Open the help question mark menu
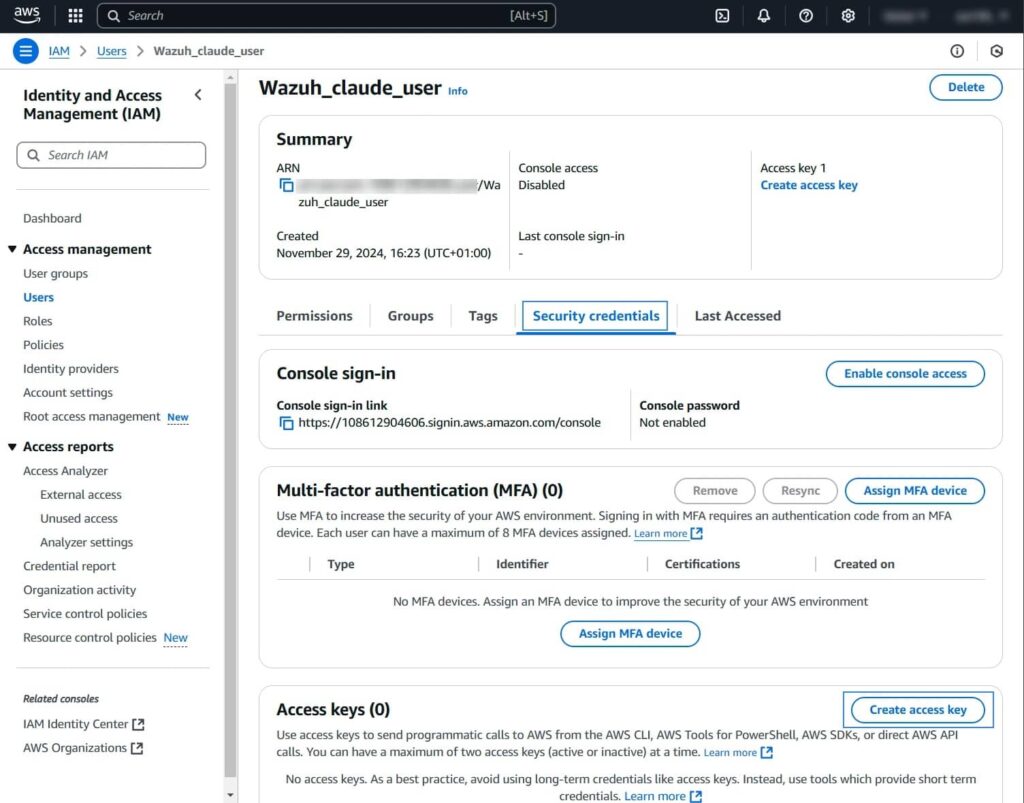Screen dimensions: 1024x803 pos(806,16)
